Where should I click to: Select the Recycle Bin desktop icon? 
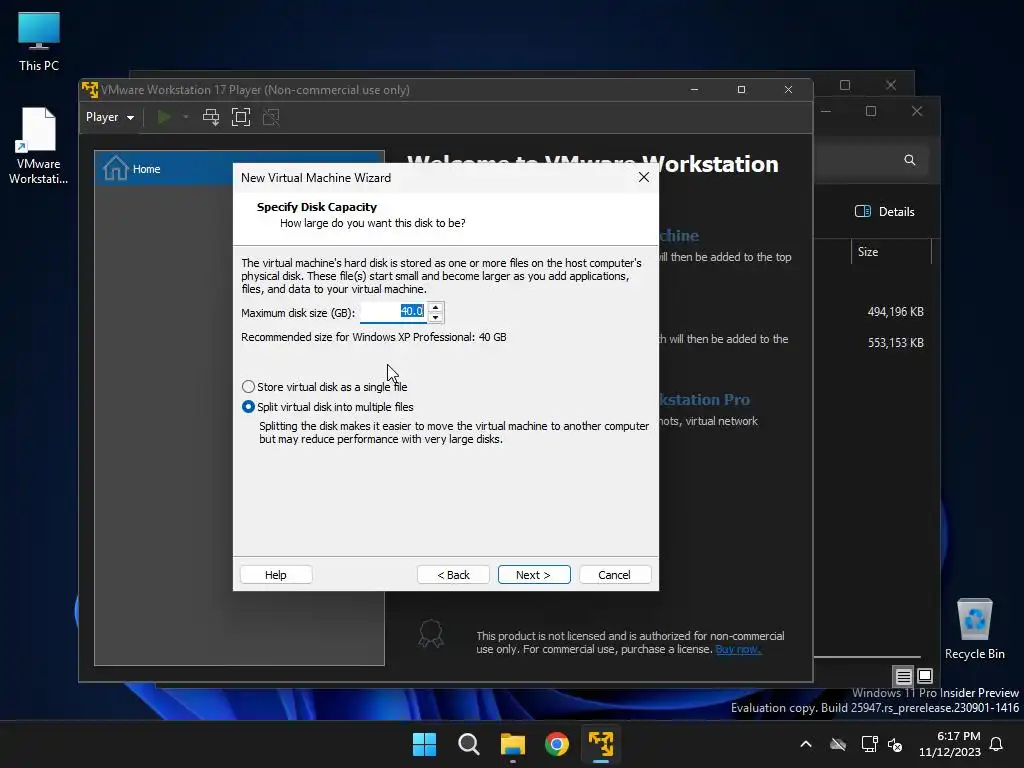(974, 630)
